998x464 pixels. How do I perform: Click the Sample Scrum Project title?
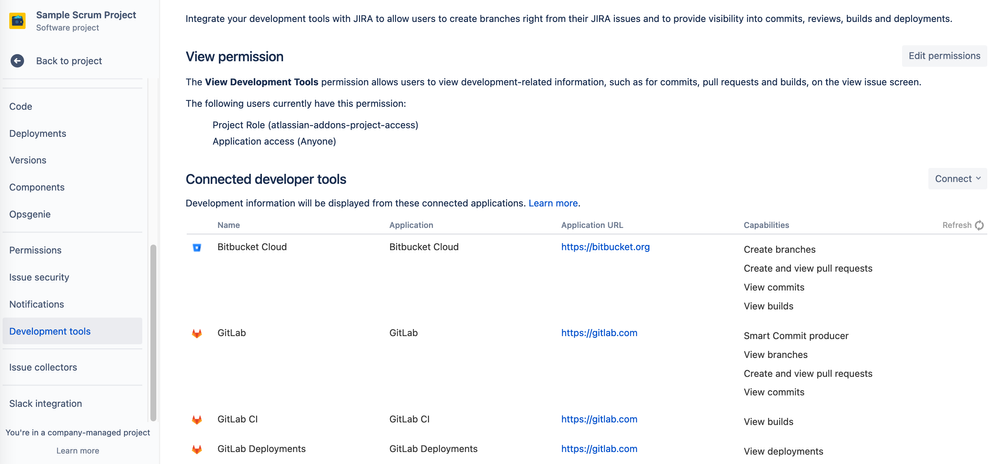(86, 15)
